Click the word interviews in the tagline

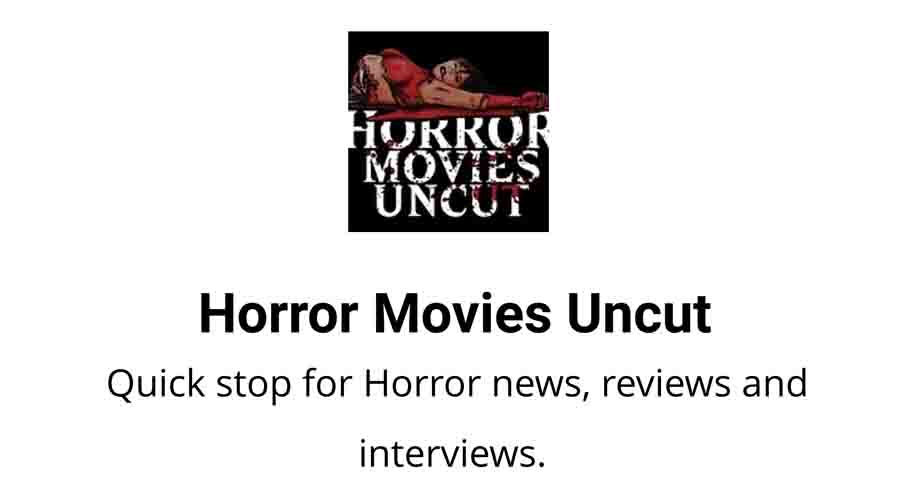(x=452, y=454)
